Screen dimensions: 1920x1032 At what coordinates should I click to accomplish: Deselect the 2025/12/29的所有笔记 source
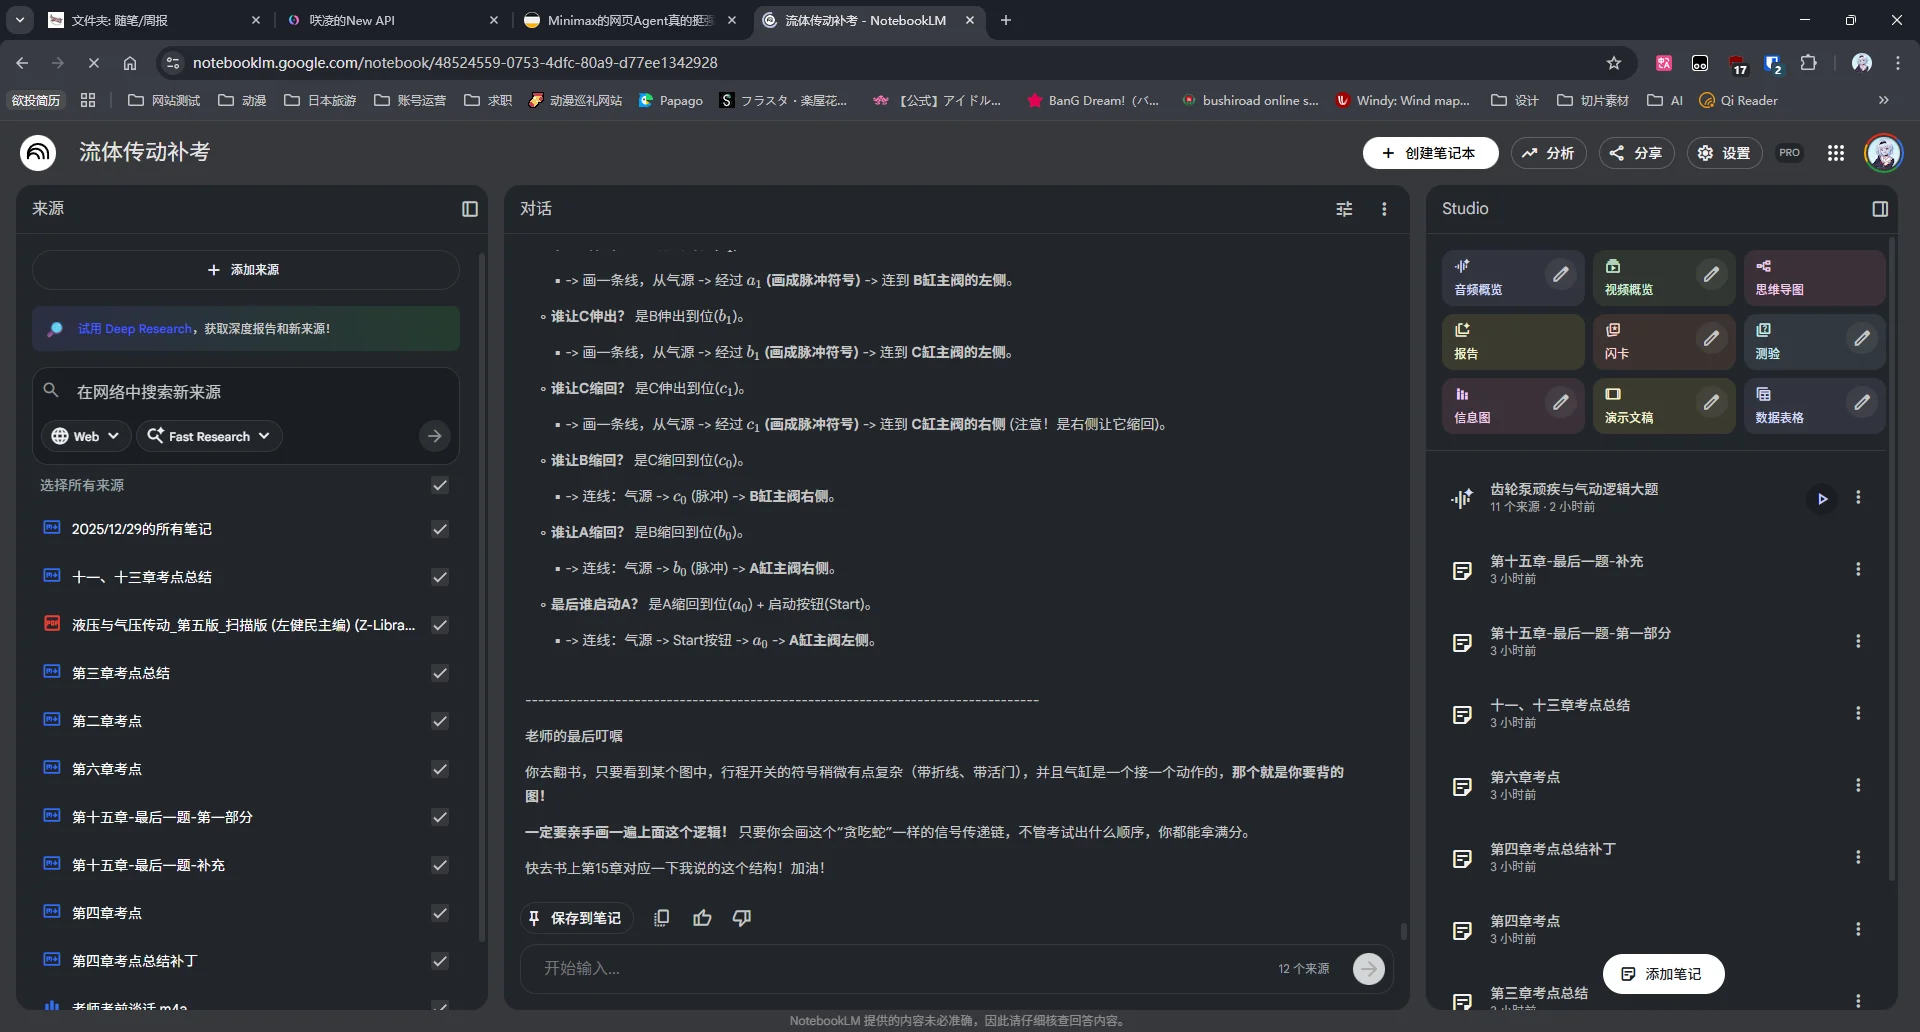[x=440, y=529]
